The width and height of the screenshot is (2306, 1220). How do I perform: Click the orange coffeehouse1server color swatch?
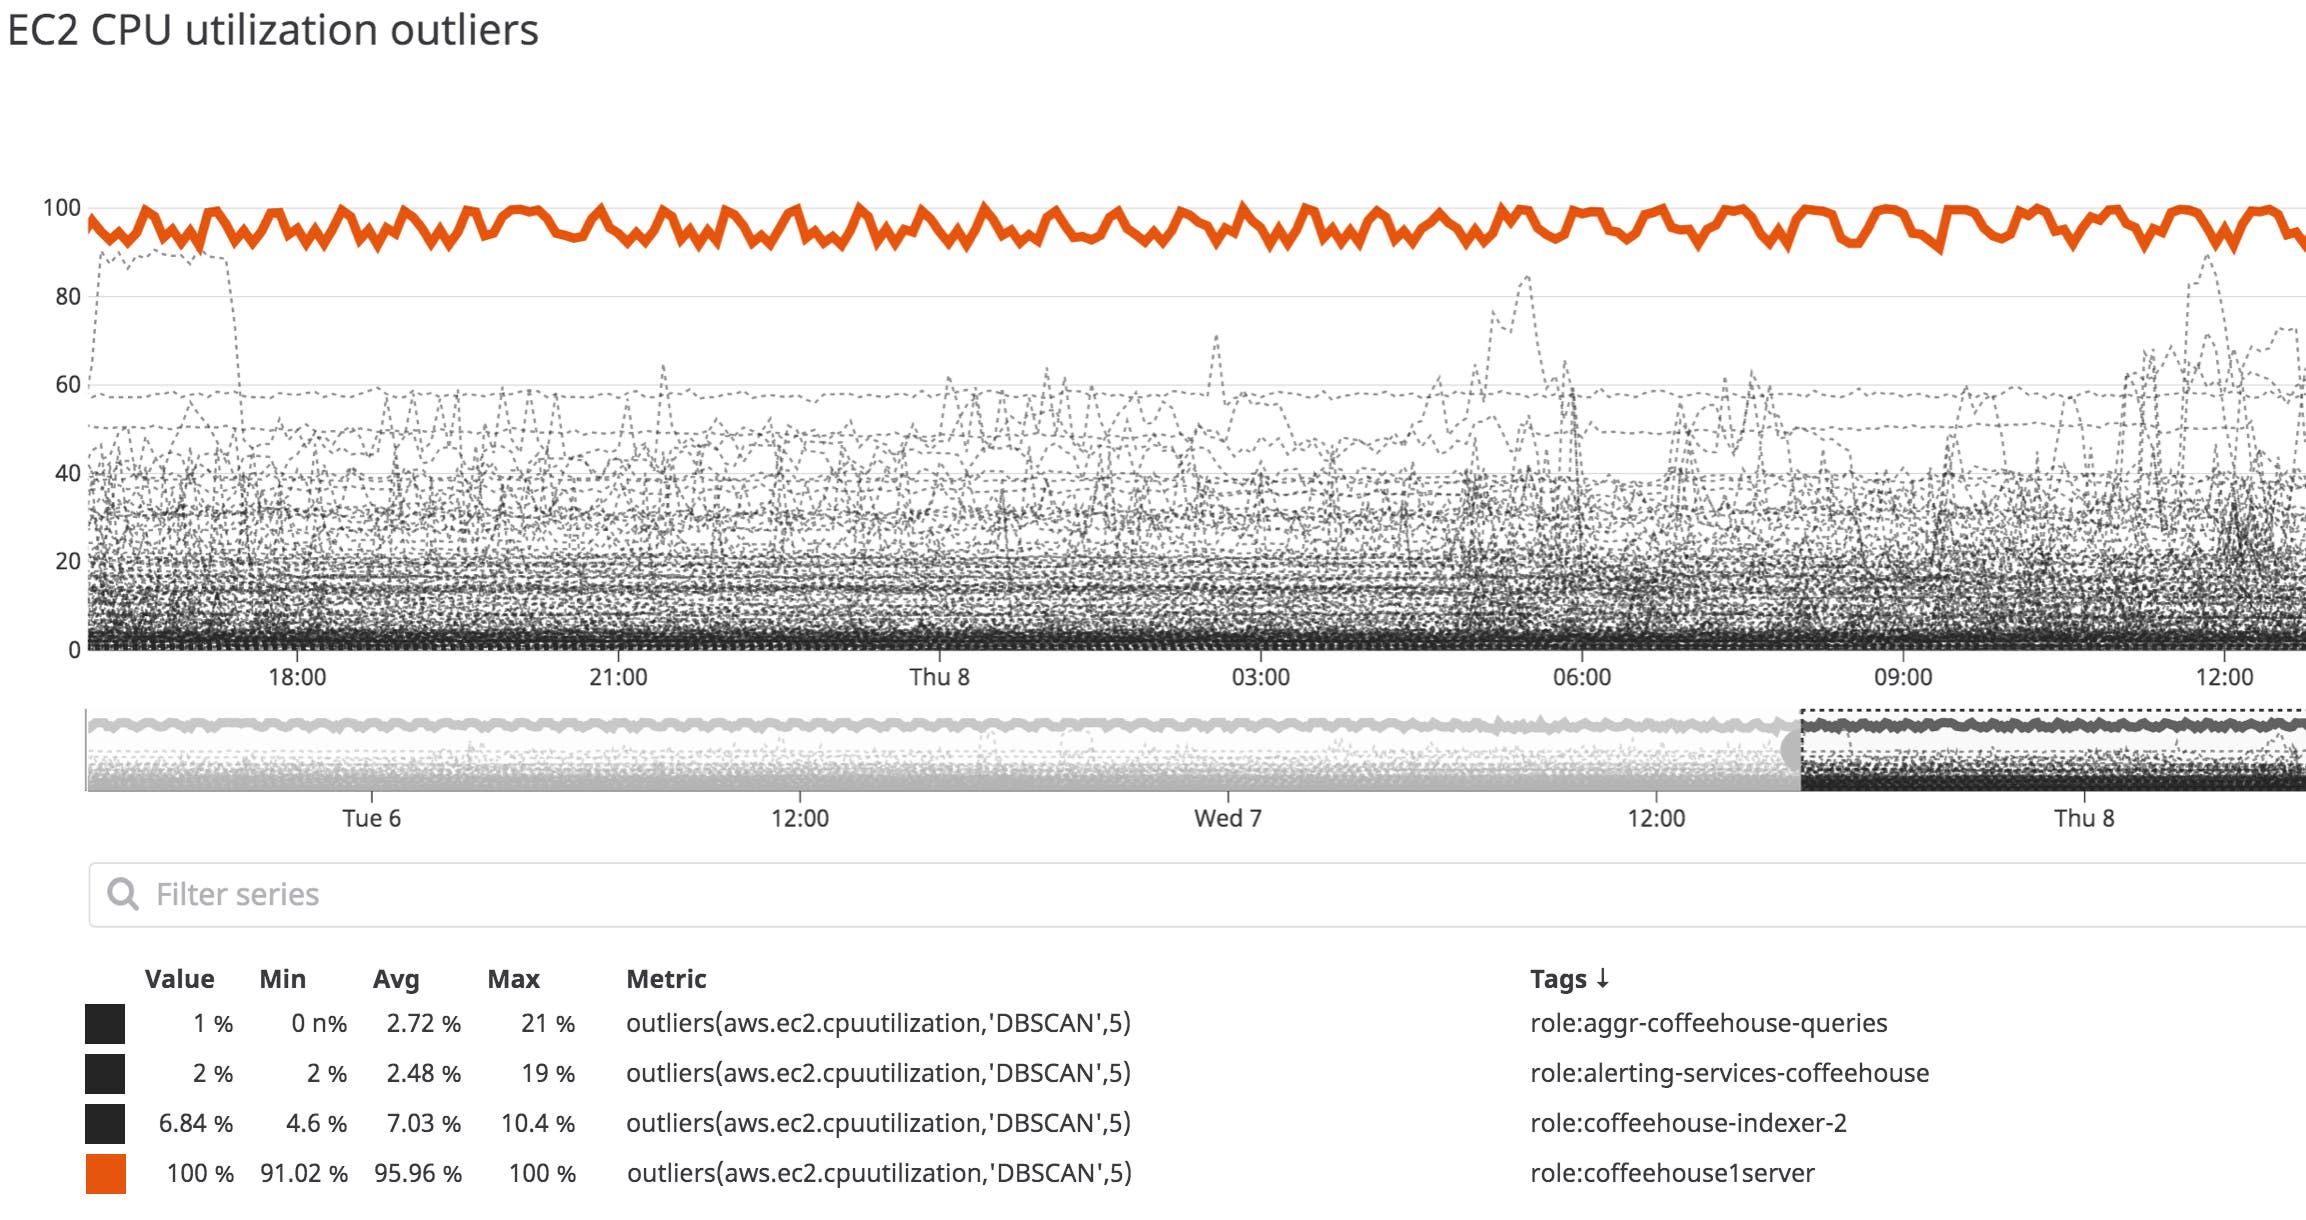pos(105,1174)
